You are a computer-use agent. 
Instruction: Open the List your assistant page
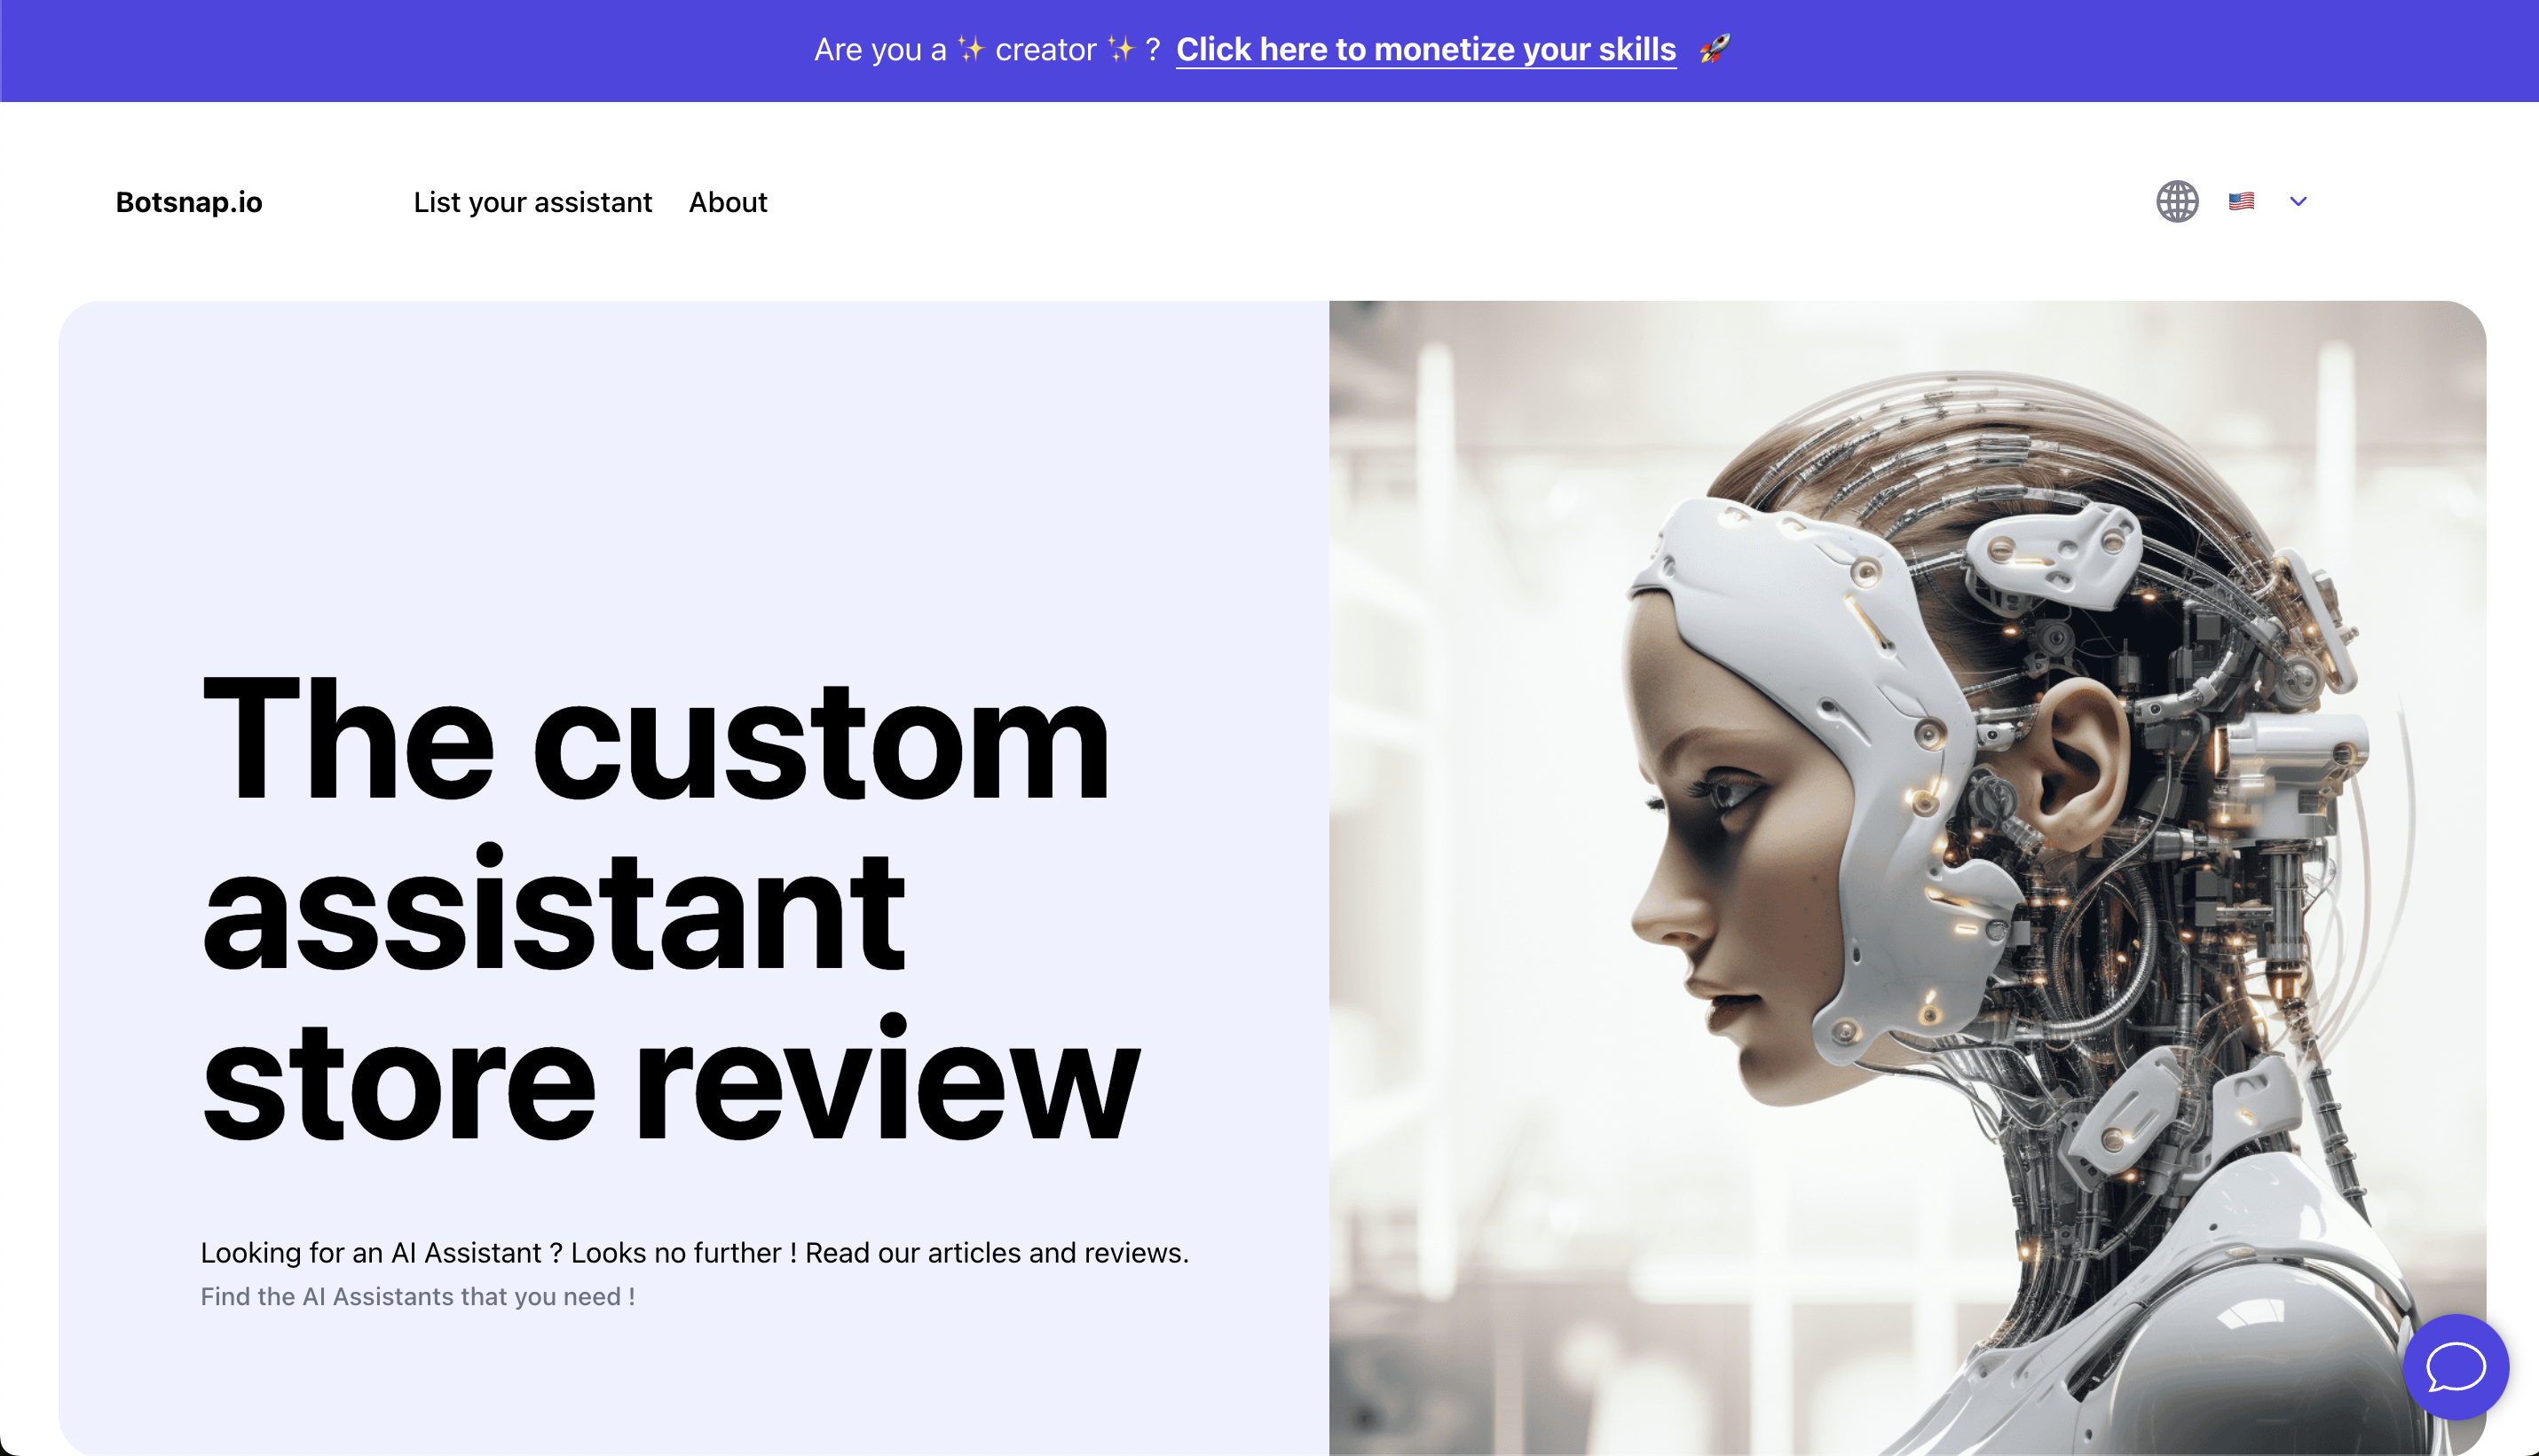click(x=532, y=202)
